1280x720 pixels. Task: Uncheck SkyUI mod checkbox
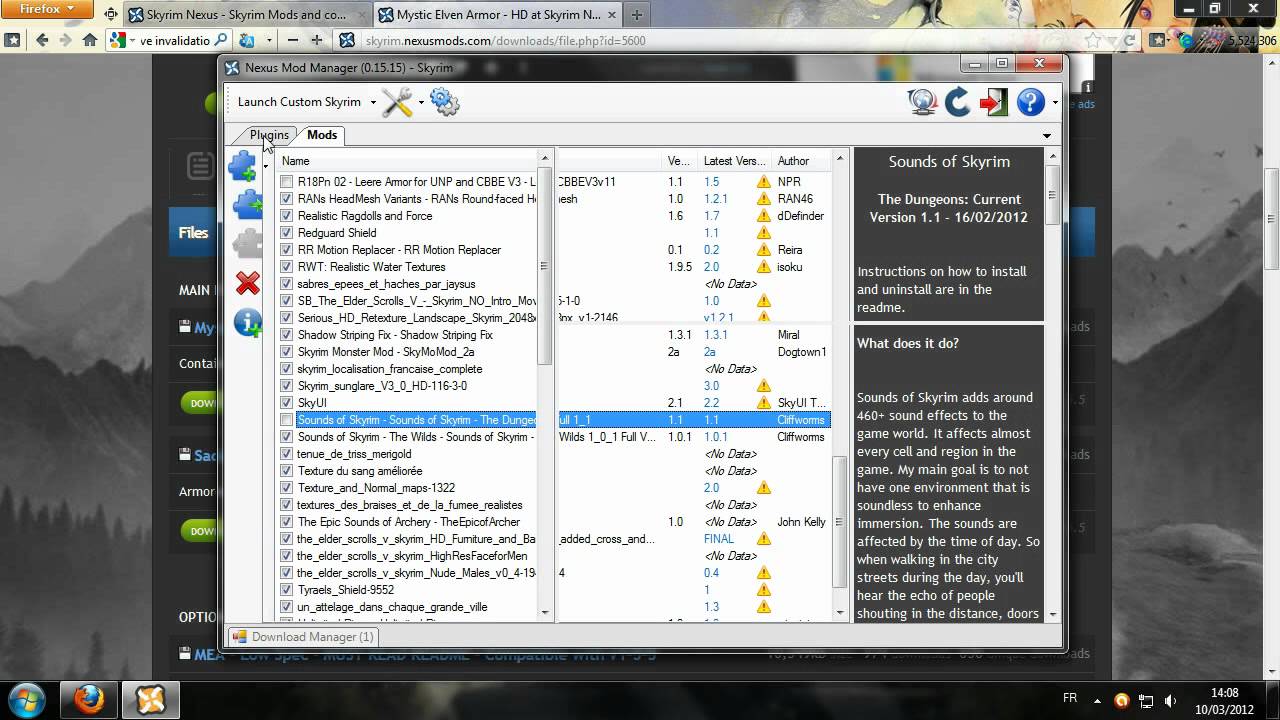(287, 403)
